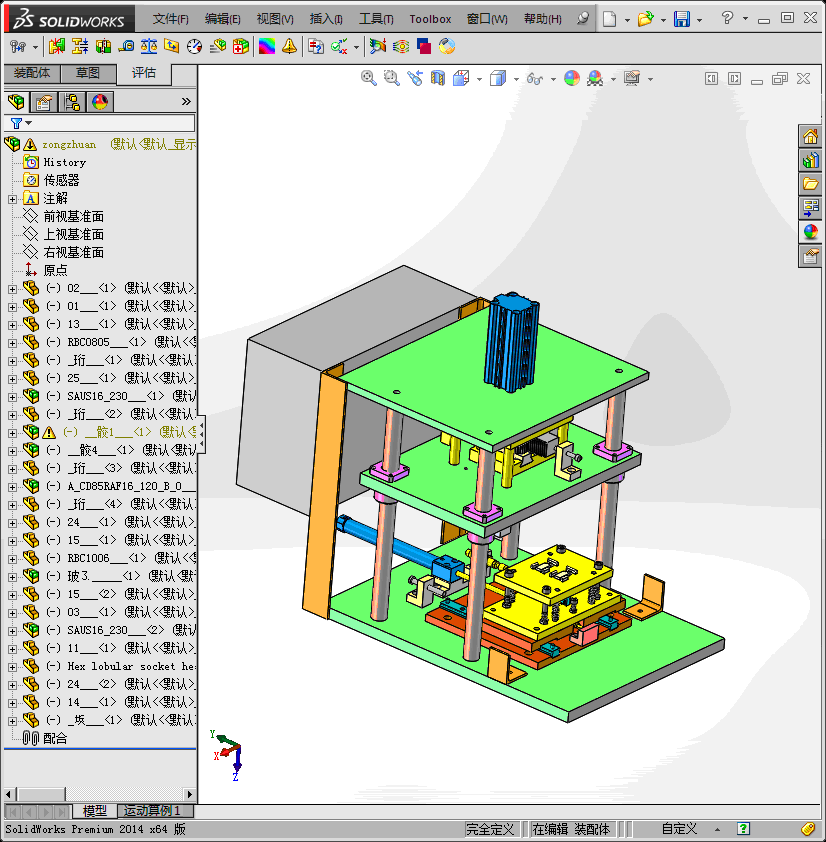Click the blue-red squares DriveWorksXpress icon
This screenshot has width=826, height=842.
pos(424,47)
